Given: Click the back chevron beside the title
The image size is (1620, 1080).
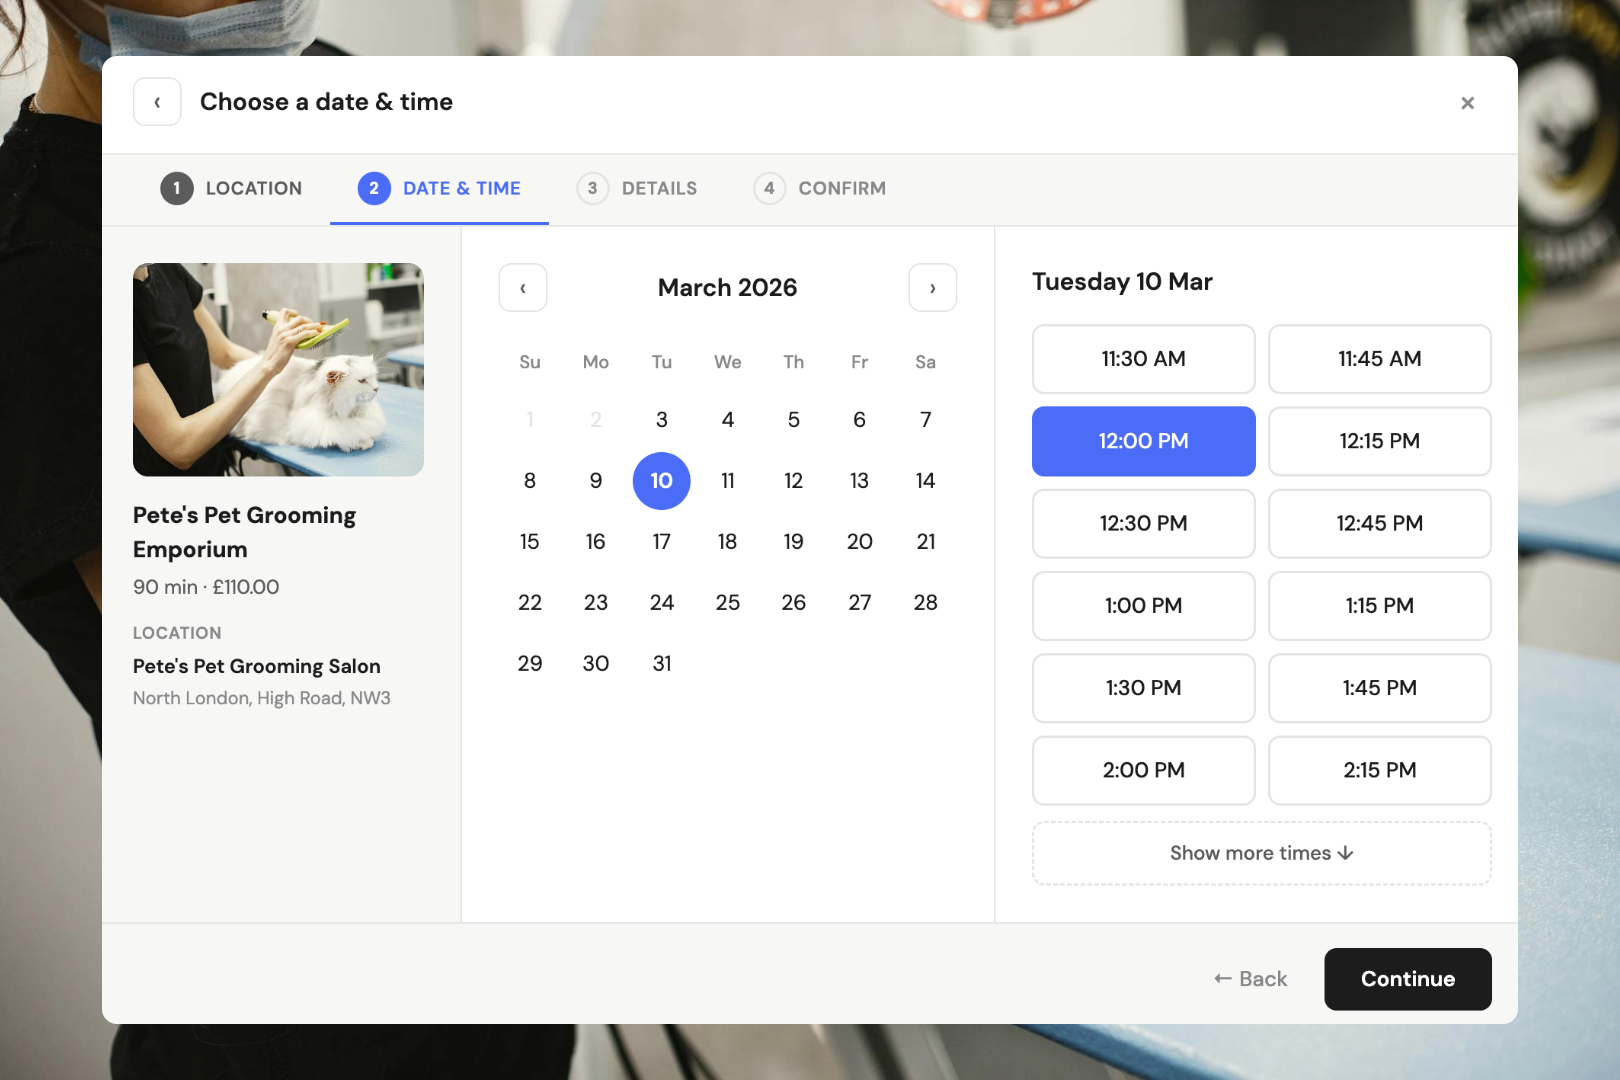Looking at the screenshot, I should tap(157, 101).
